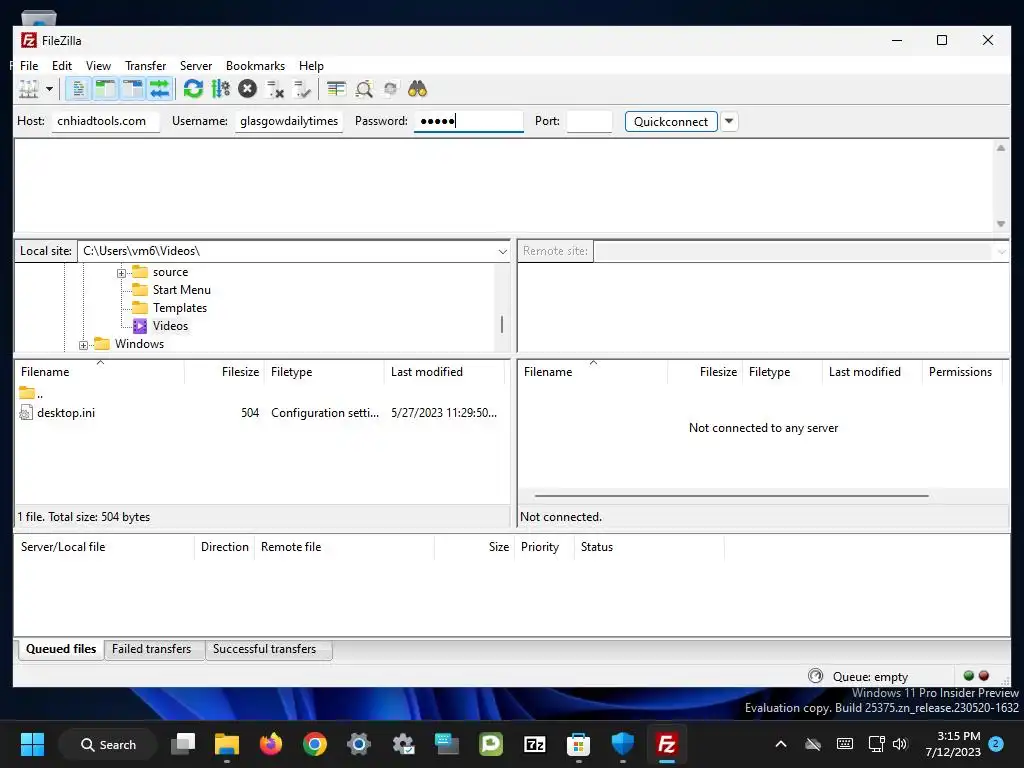The width and height of the screenshot is (1024, 768).
Task: Click the disconnect from server icon
Action: (x=275, y=89)
